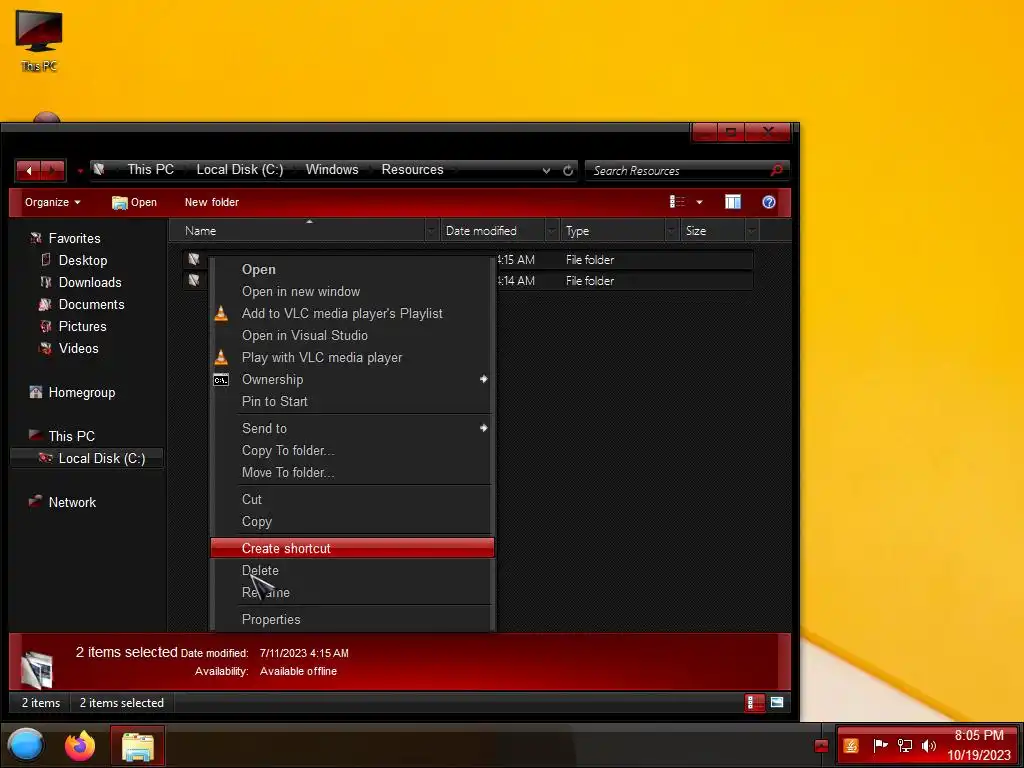Choose Move To folder...
Viewport: 1024px width, 768px height.
click(x=352, y=472)
